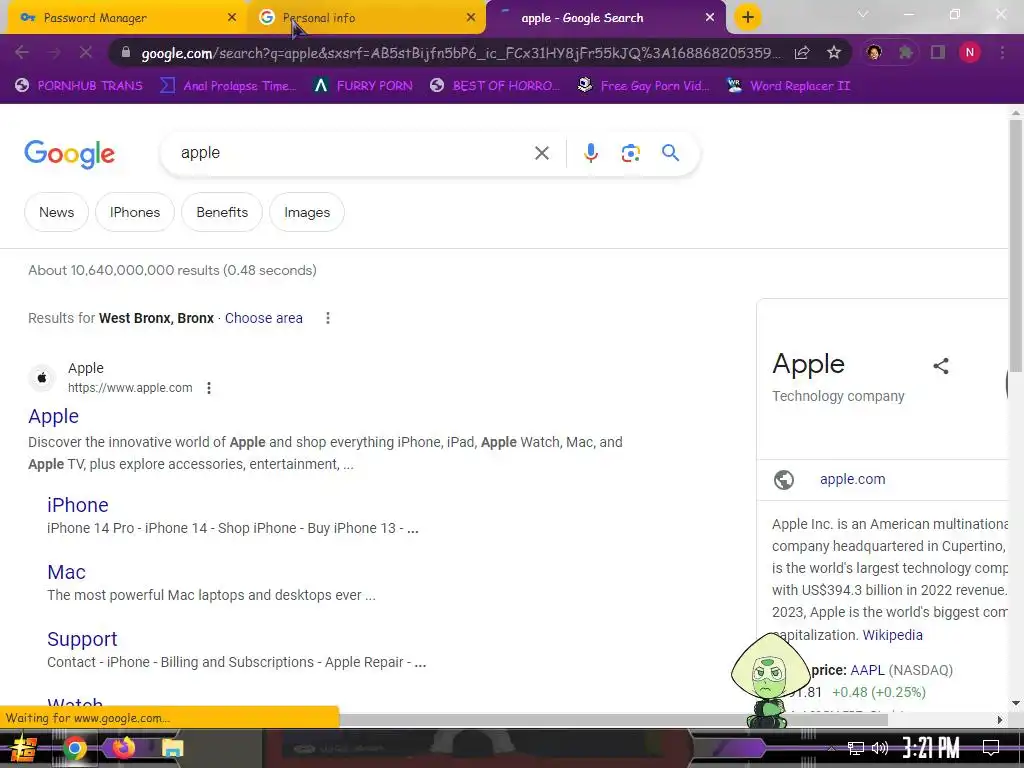The image size is (1024, 768).
Task: Open Chrome from the taskbar
Action: click(74, 748)
